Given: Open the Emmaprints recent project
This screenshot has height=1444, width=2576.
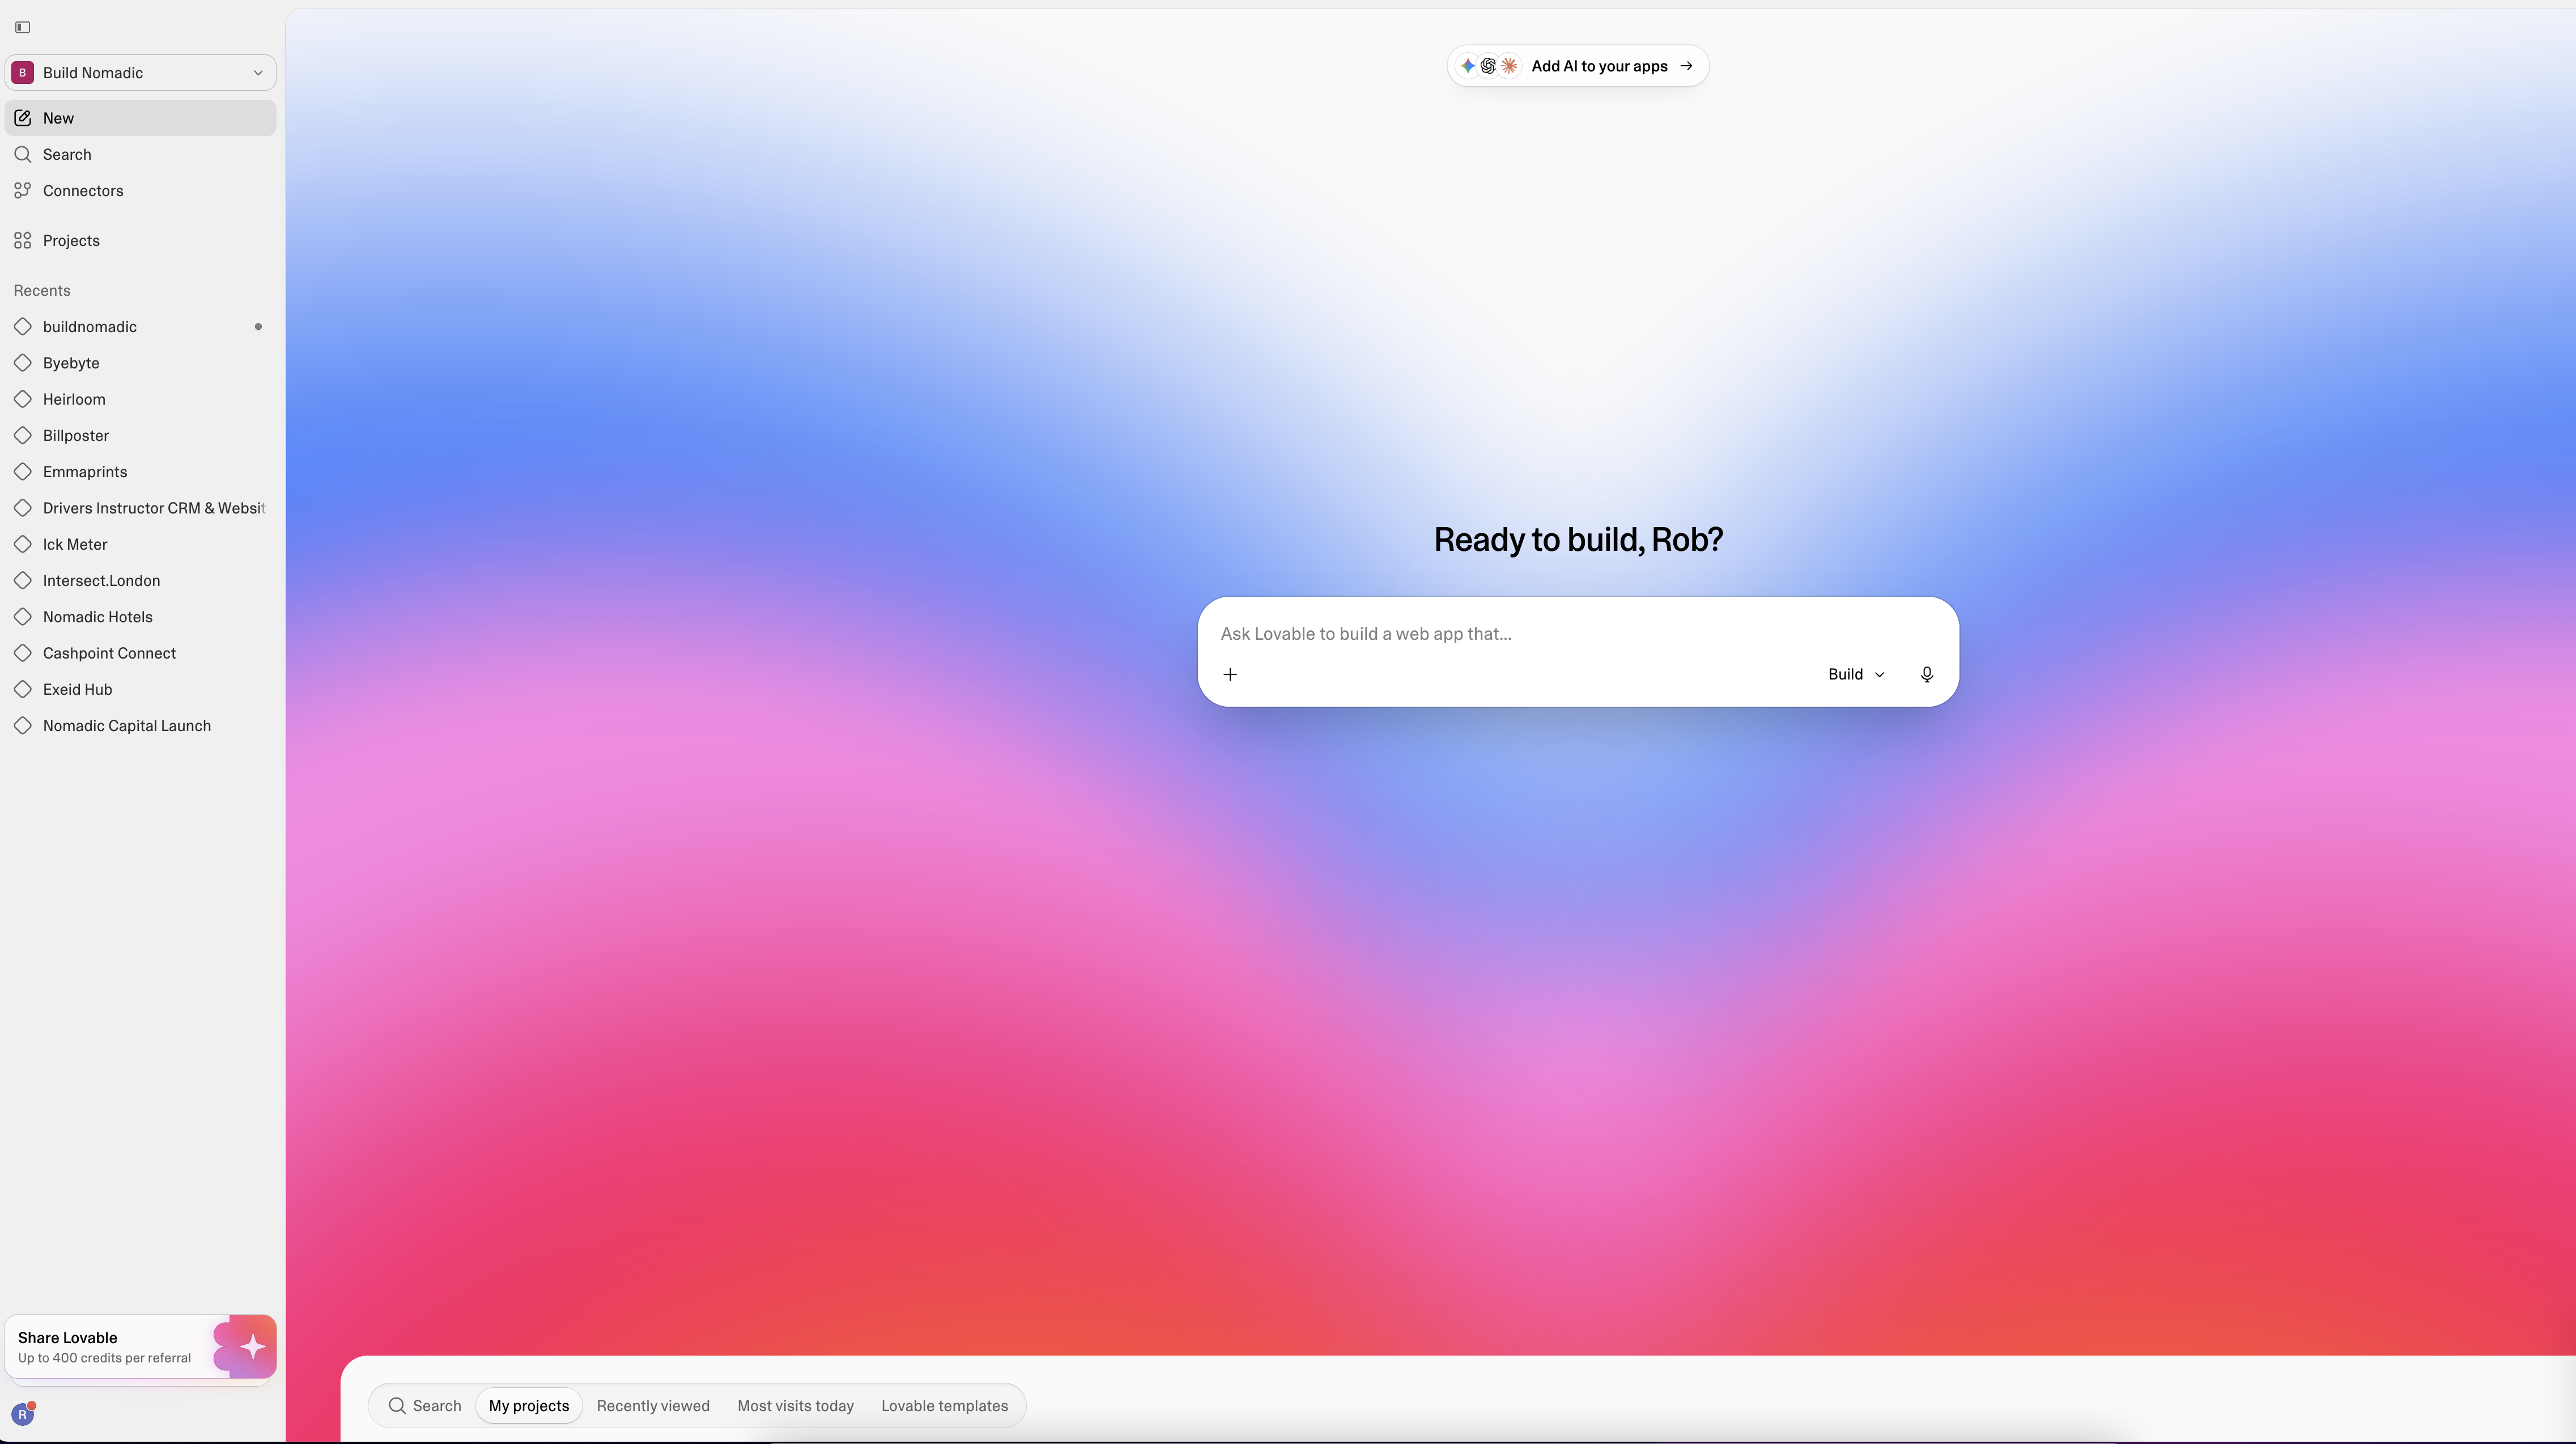Looking at the screenshot, I should click(x=140, y=472).
